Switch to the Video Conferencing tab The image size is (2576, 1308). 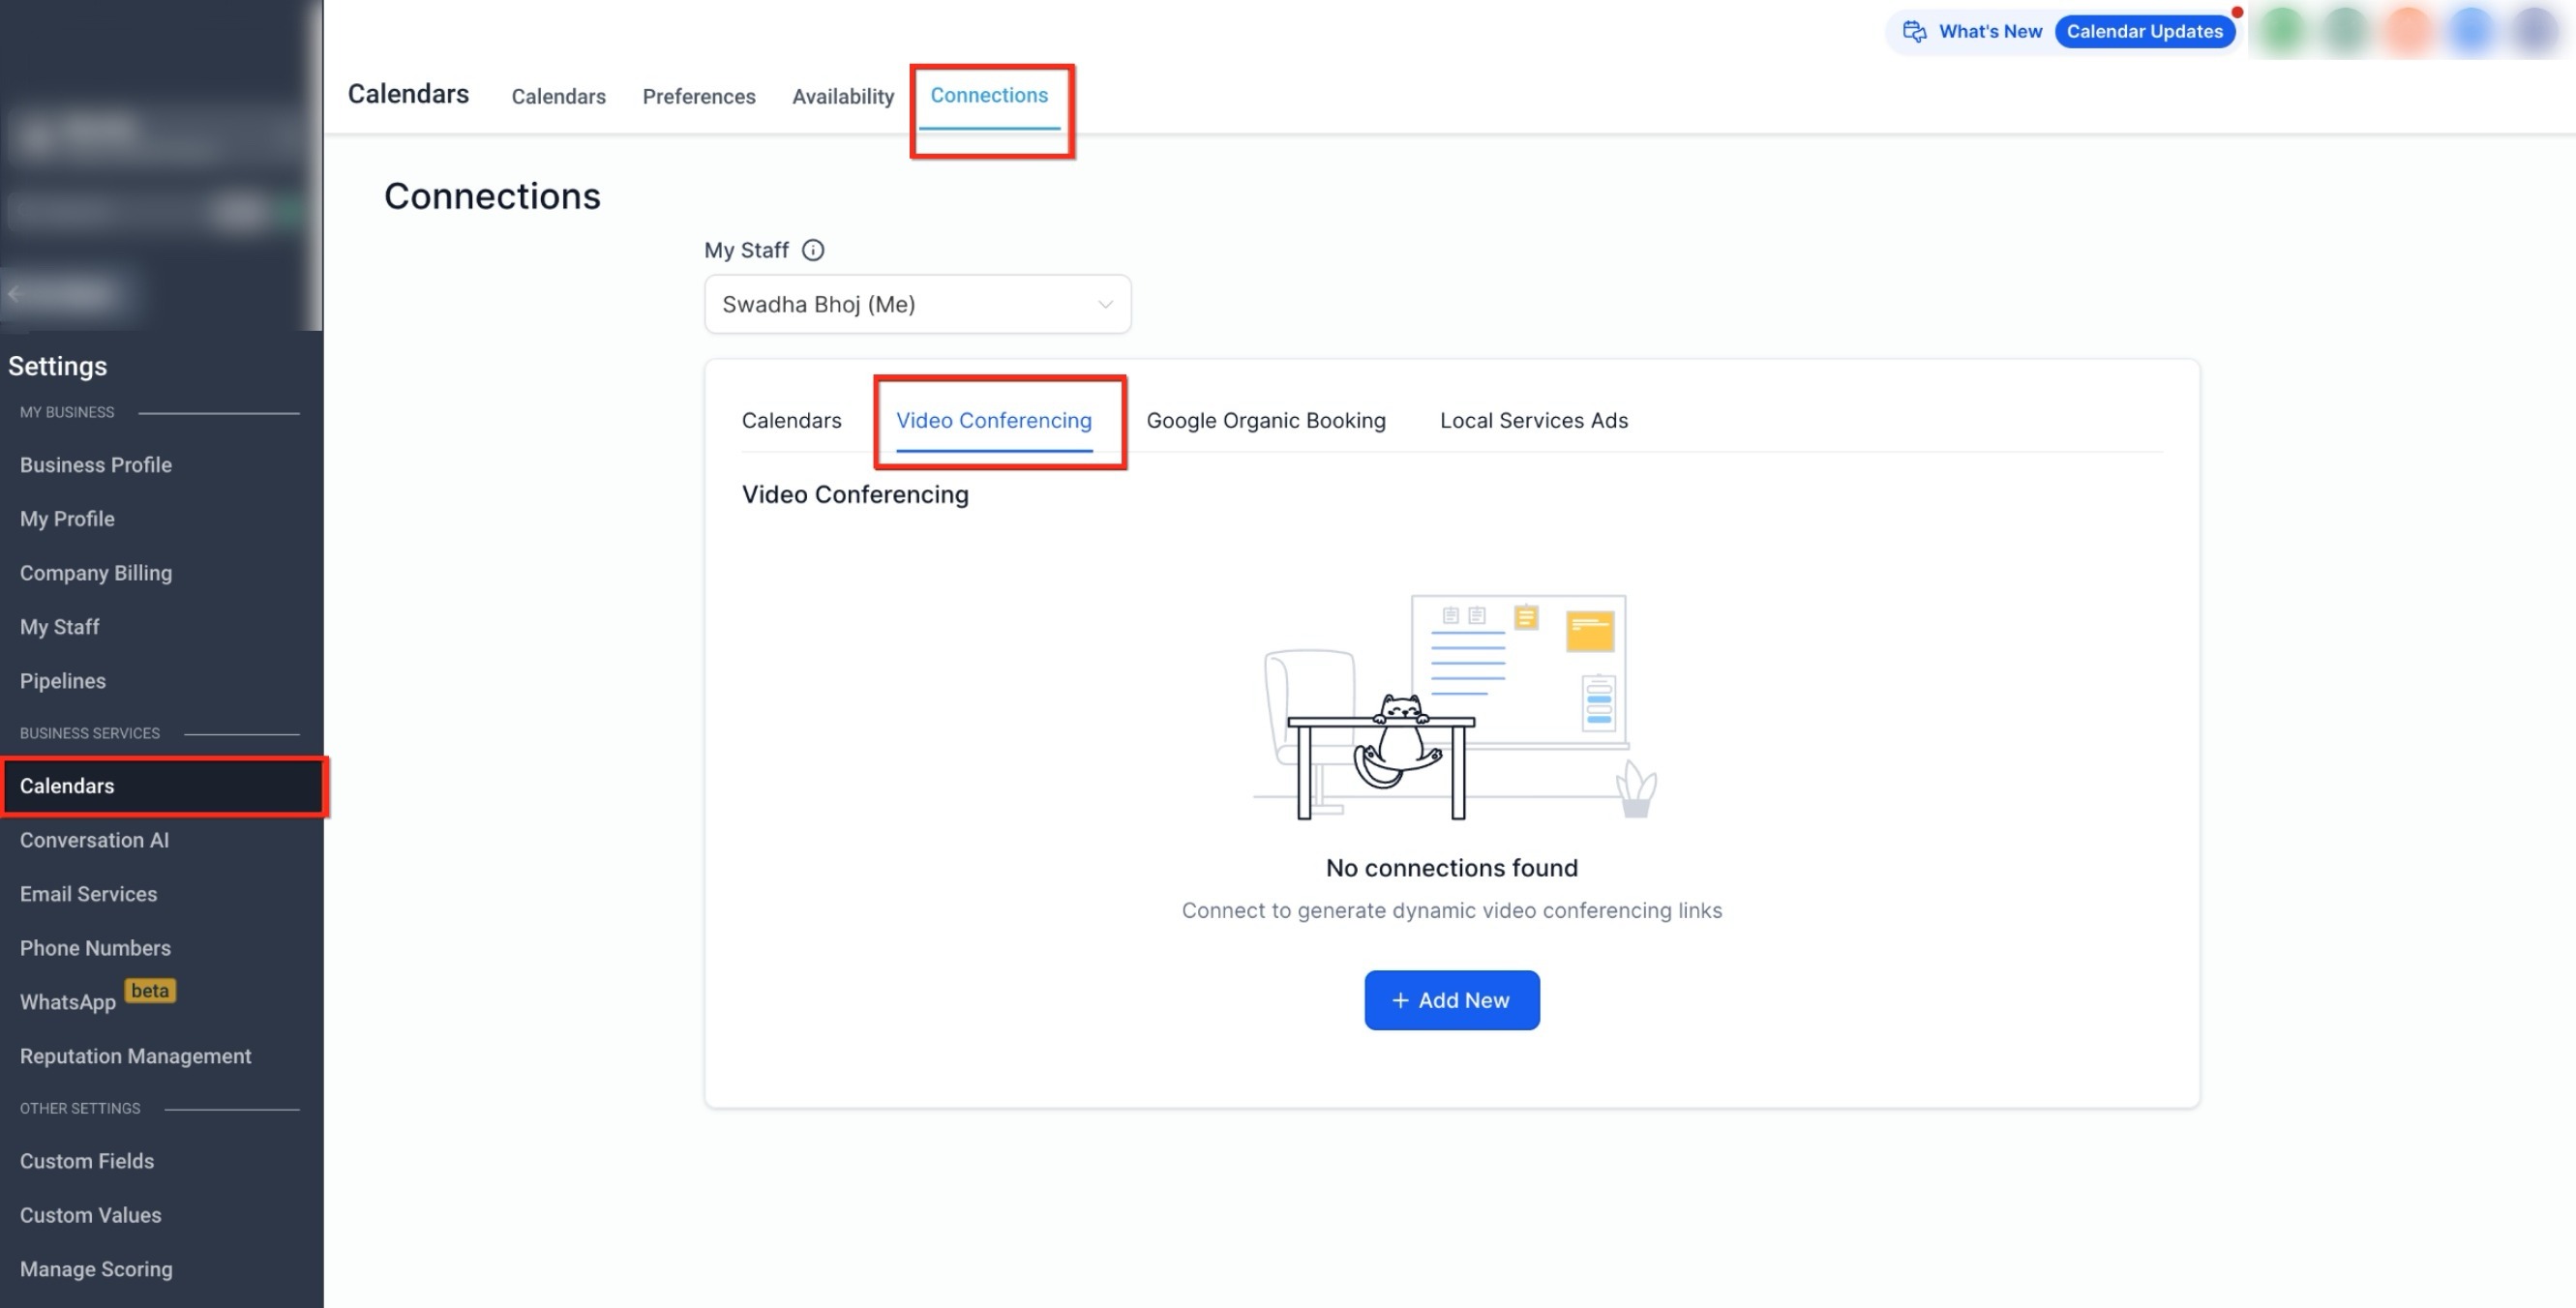(x=993, y=421)
